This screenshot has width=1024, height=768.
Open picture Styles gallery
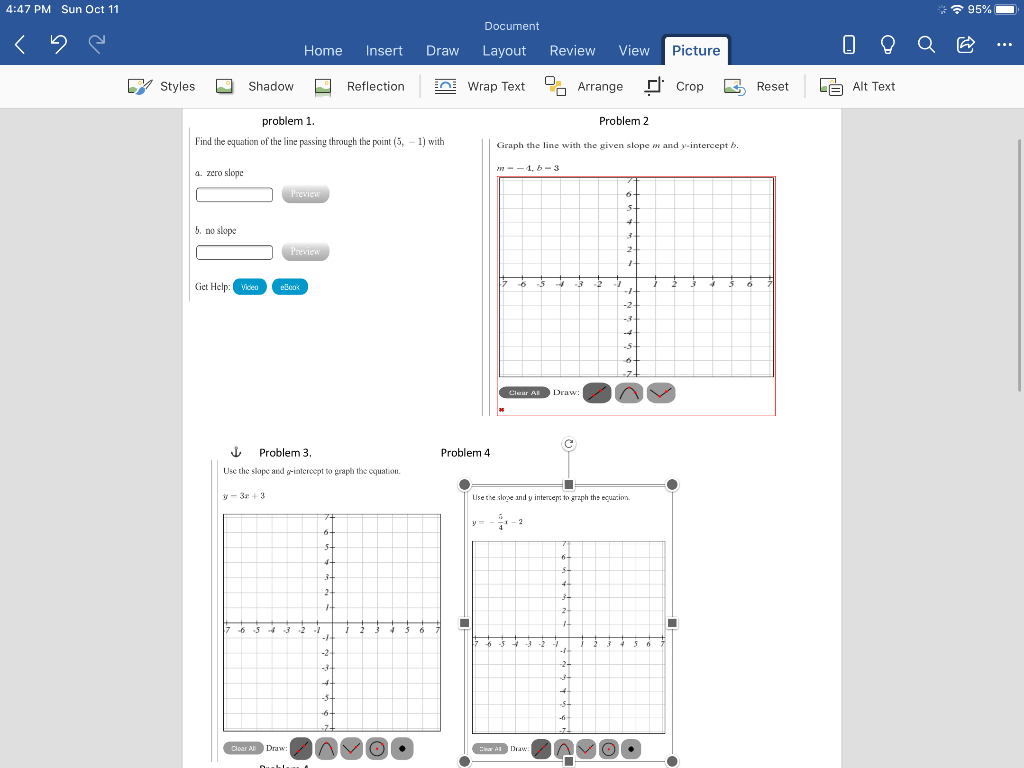[161, 86]
